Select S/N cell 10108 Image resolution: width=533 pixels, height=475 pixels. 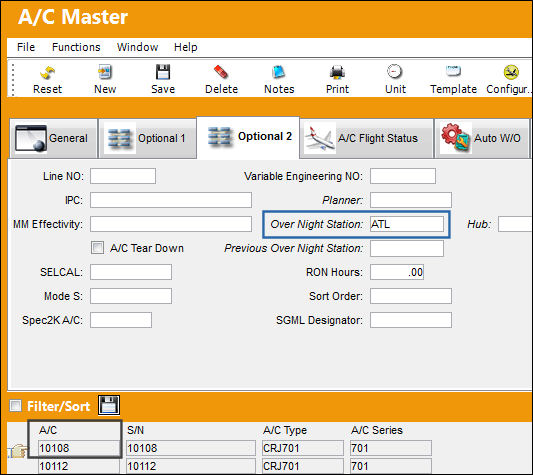click(191, 448)
